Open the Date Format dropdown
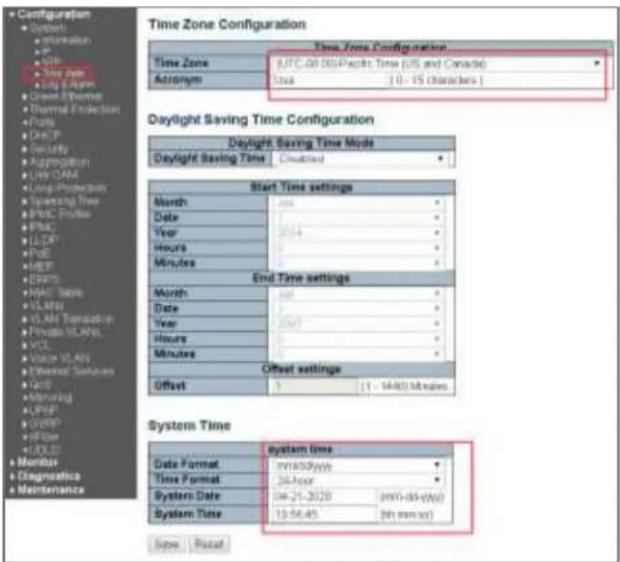Screen dimensions: 620x562 click(x=358, y=465)
